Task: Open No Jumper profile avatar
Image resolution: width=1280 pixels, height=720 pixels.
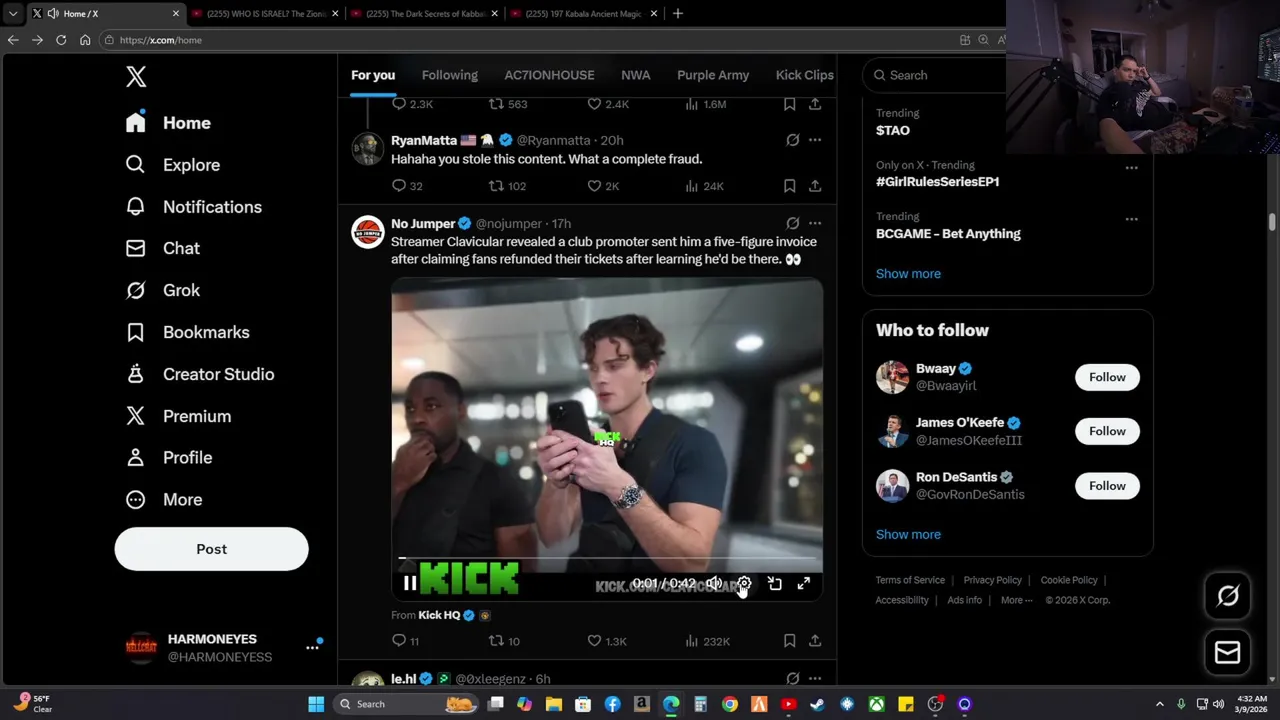Action: pyautogui.click(x=368, y=232)
